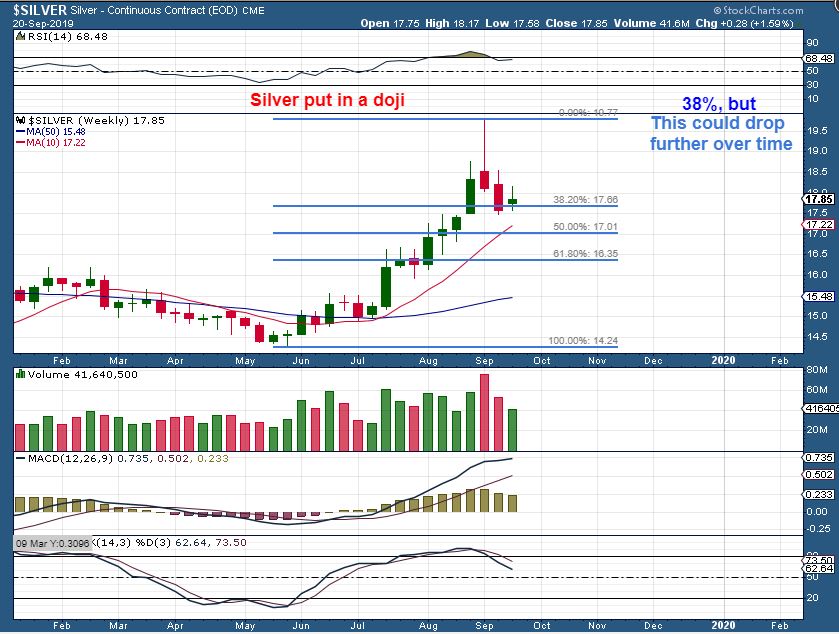The height and width of the screenshot is (634, 839).
Task: Click the MA(10) red line legend marker
Action: 21,143
